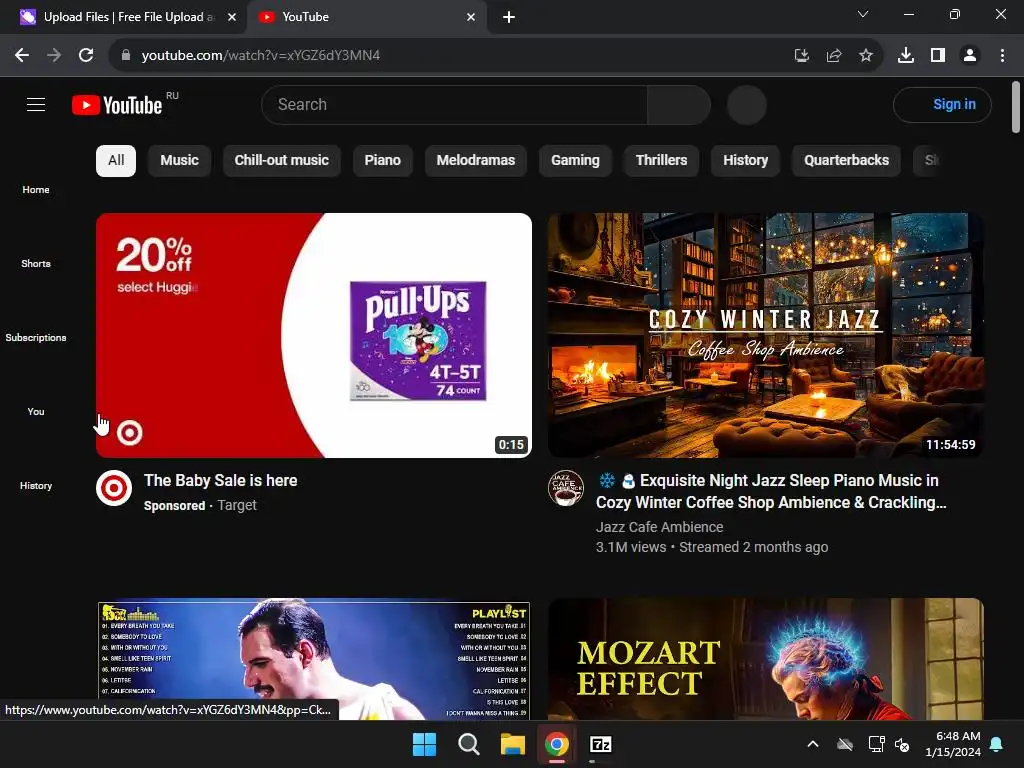Screen dimensions: 1024x768
Task: Open Shorts in the sidebar
Action: (36, 263)
